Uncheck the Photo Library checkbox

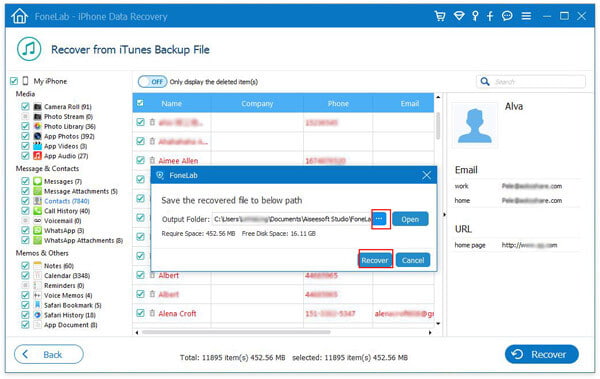coord(25,126)
